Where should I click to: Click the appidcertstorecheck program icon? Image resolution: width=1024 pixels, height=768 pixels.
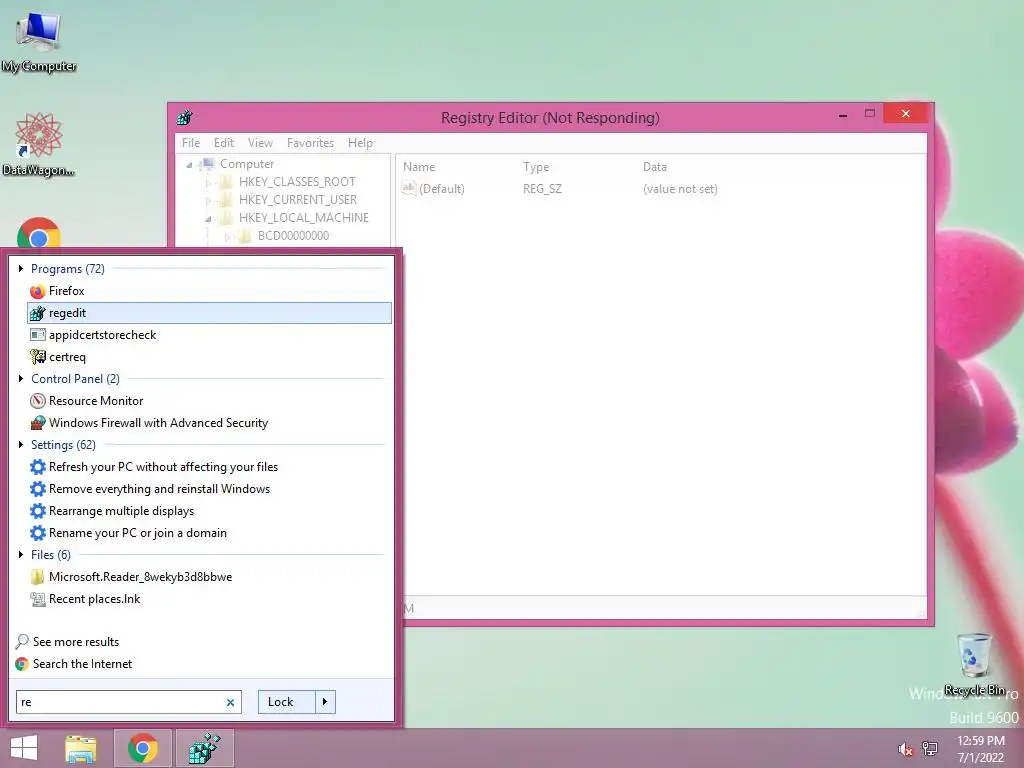[x=38, y=335]
